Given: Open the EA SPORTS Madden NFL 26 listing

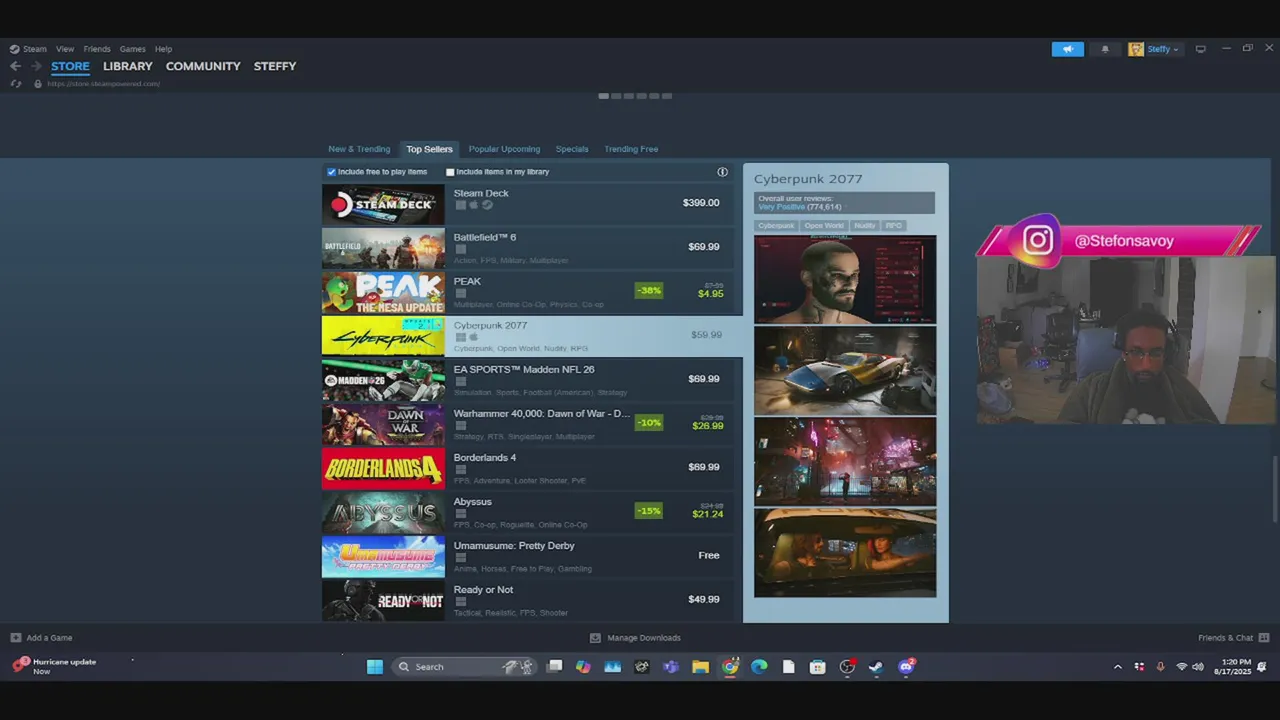Looking at the screenshot, I should (x=527, y=379).
